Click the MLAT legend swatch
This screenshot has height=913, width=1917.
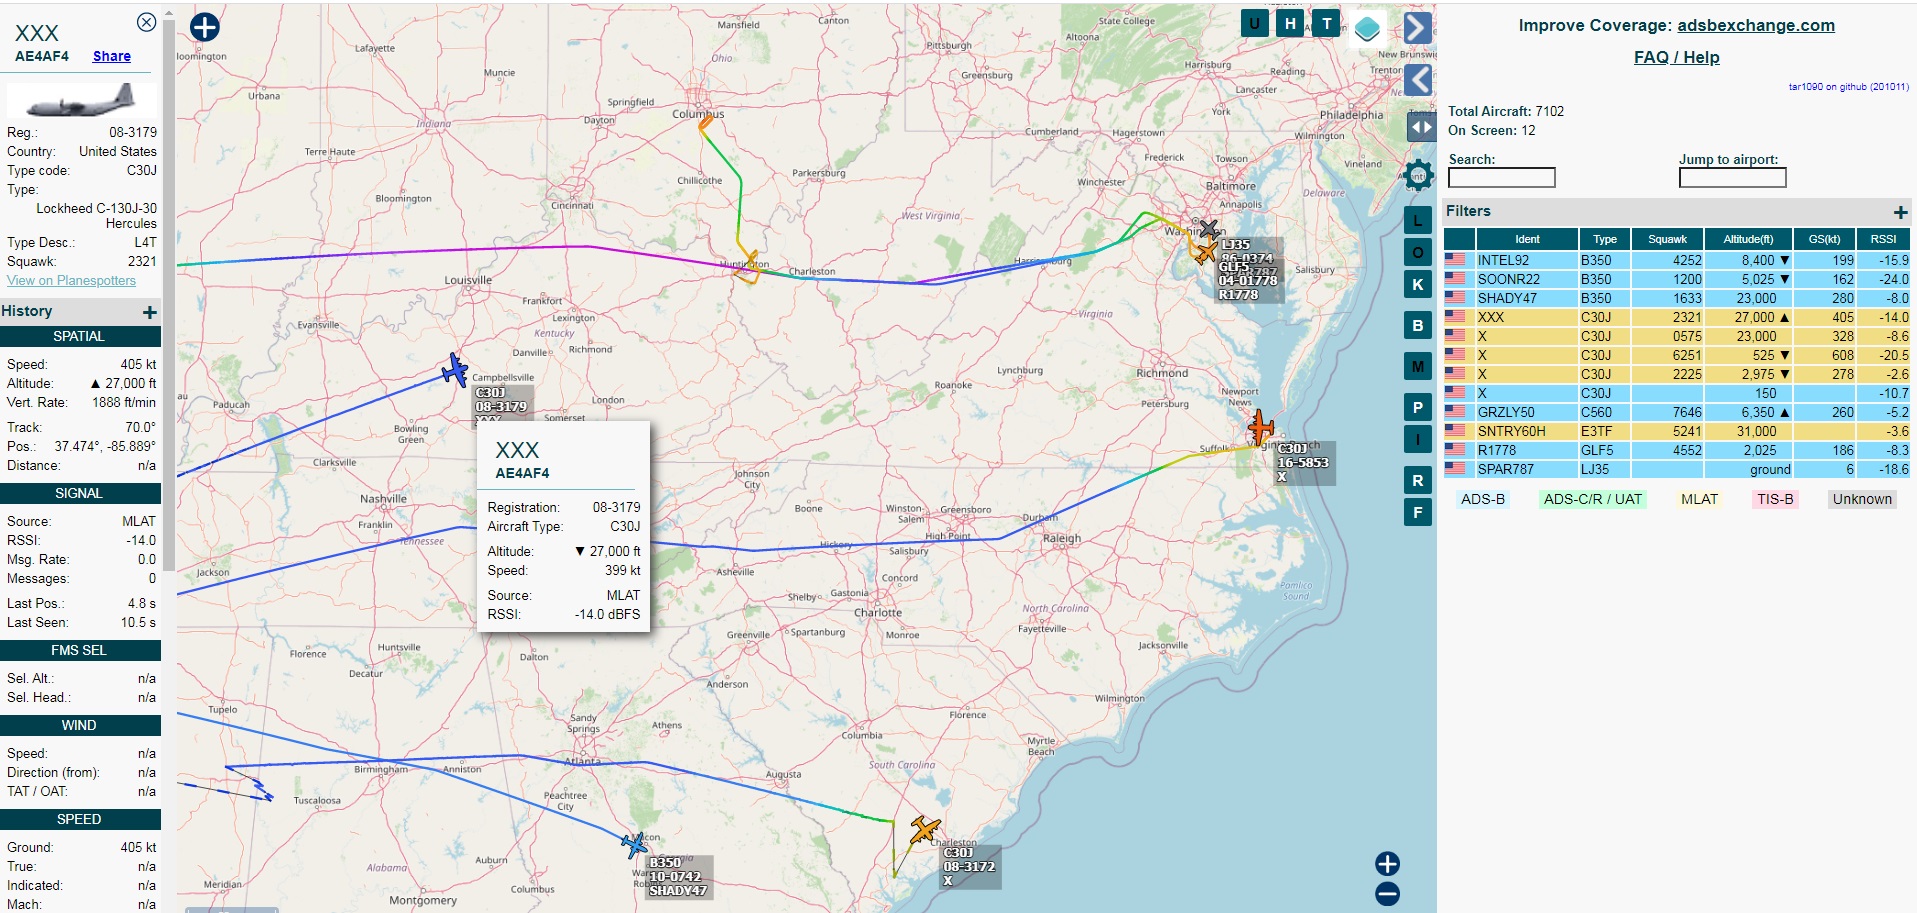click(x=1699, y=499)
